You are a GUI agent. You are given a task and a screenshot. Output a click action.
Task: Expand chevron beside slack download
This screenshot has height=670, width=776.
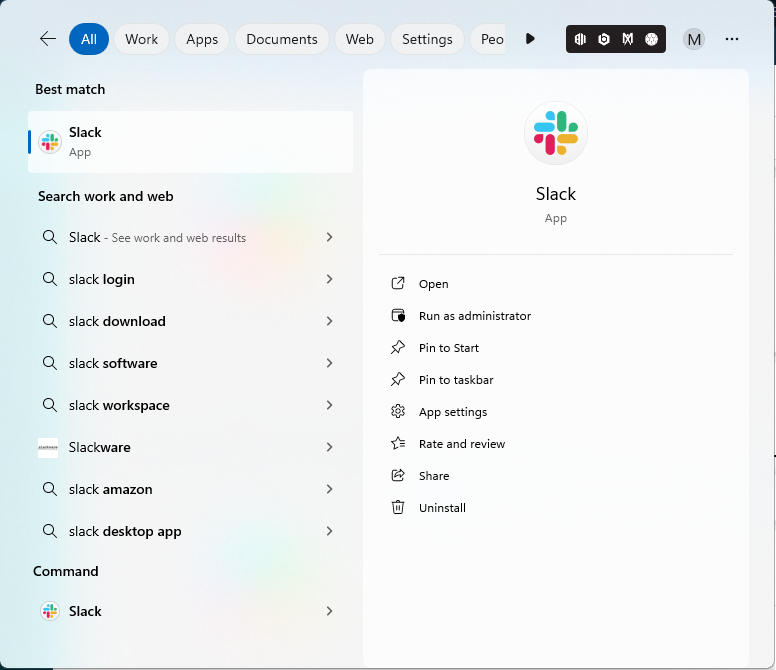330,322
